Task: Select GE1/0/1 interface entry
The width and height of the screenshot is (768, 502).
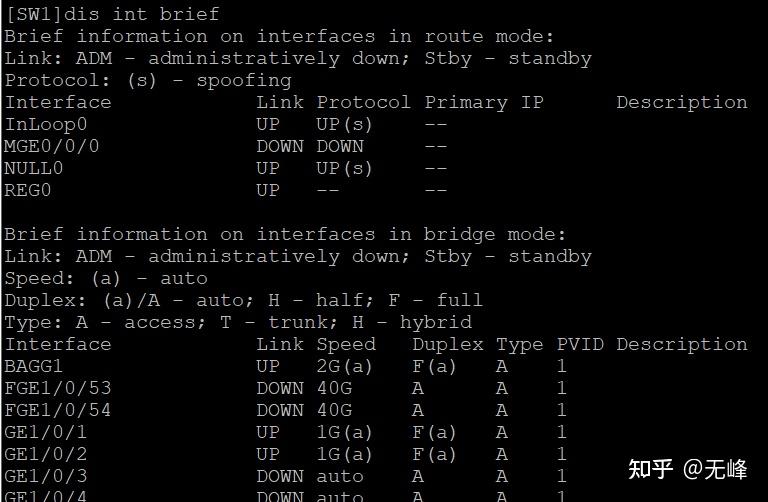Action: pos(46,432)
